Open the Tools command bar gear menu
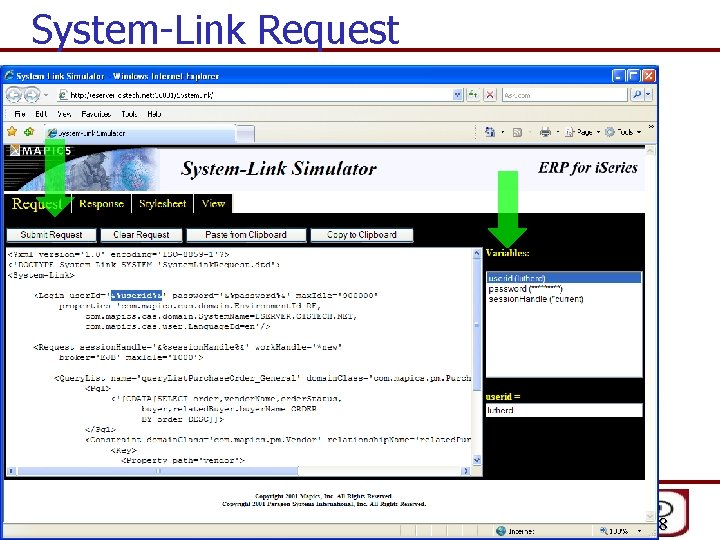The height and width of the screenshot is (540, 720). tap(623, 132)
